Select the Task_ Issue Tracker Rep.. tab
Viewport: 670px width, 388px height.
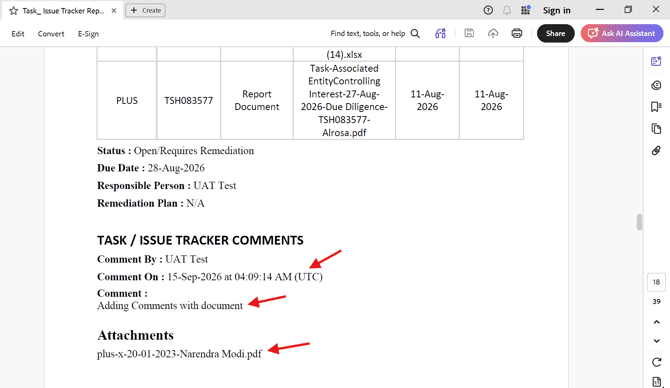tap(63, 11)
